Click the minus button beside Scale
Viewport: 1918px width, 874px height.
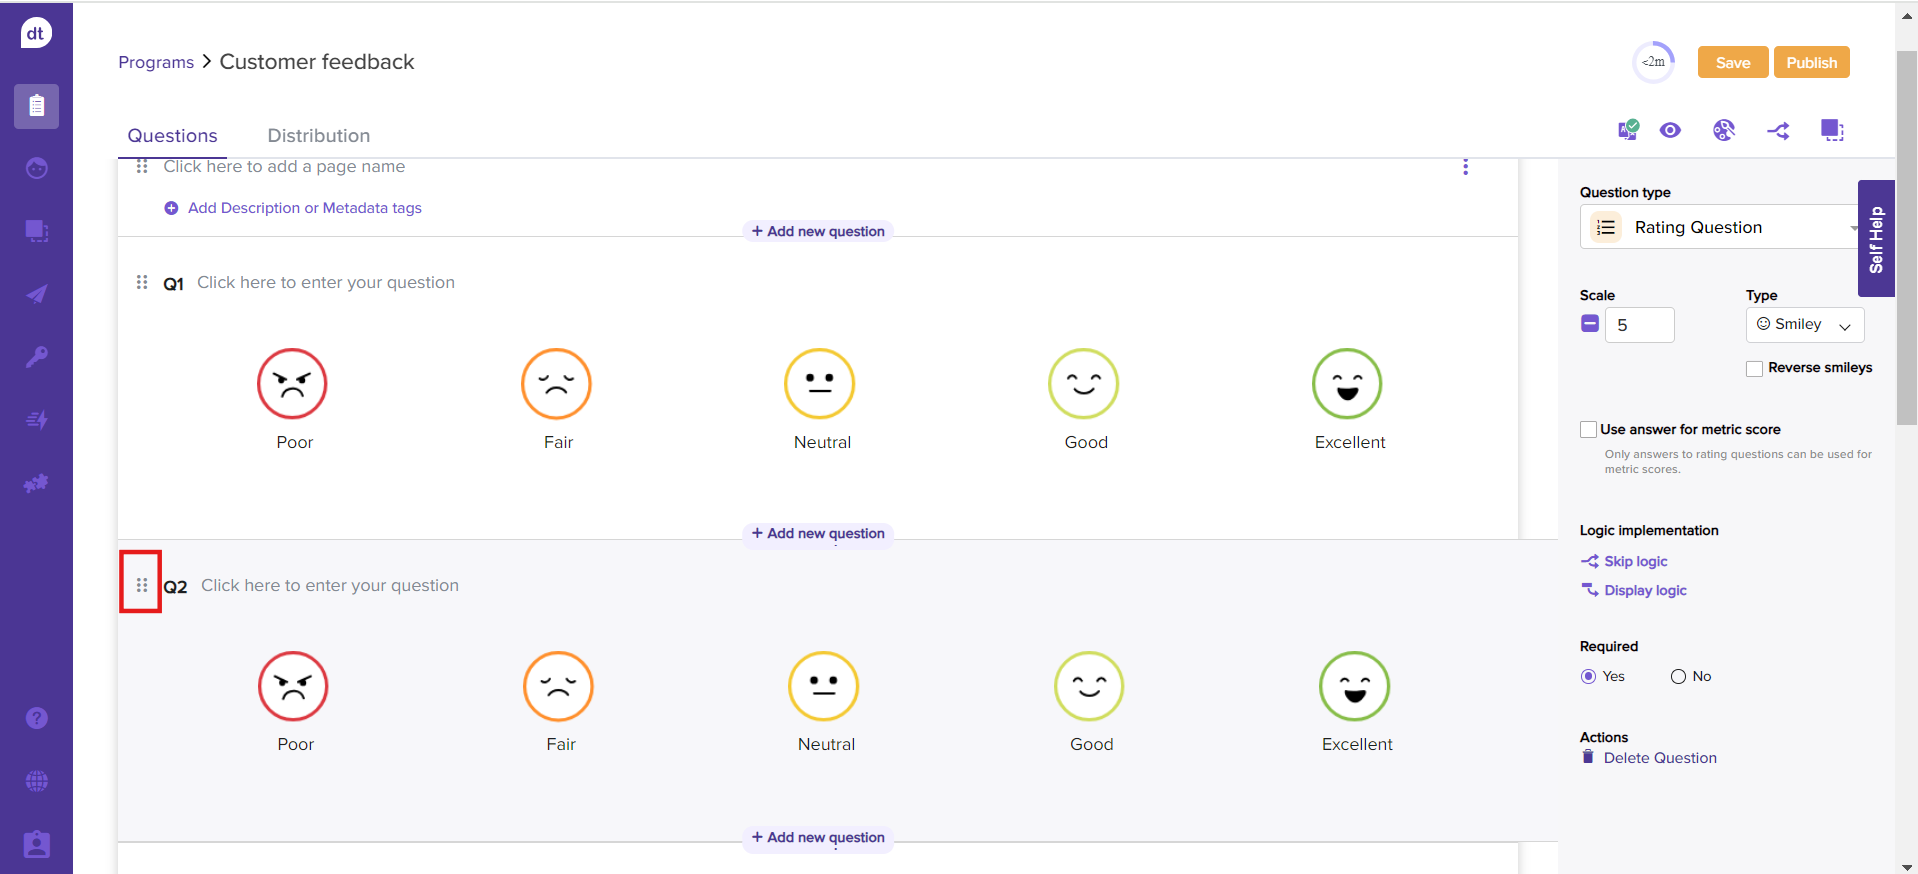(x=1590, y=324)
